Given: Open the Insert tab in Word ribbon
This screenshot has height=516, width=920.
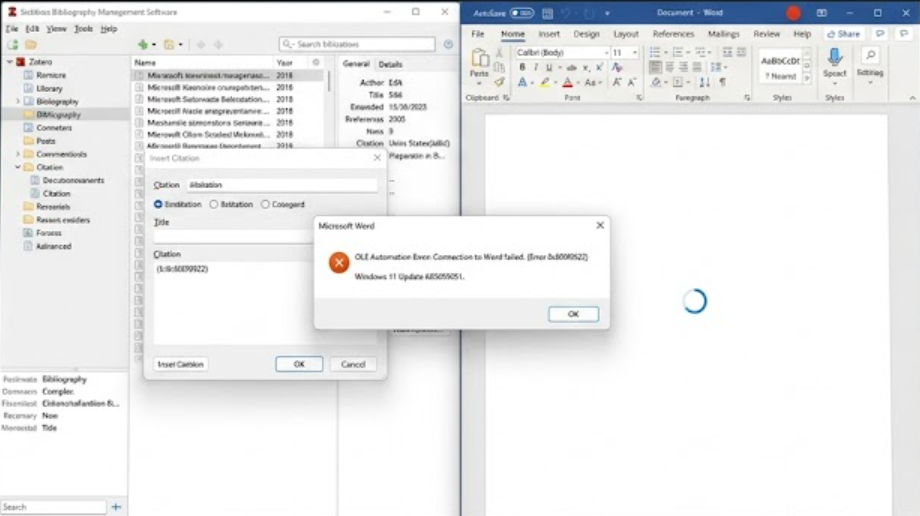Looking at the screenshot, I should click(x=549, y=34).
